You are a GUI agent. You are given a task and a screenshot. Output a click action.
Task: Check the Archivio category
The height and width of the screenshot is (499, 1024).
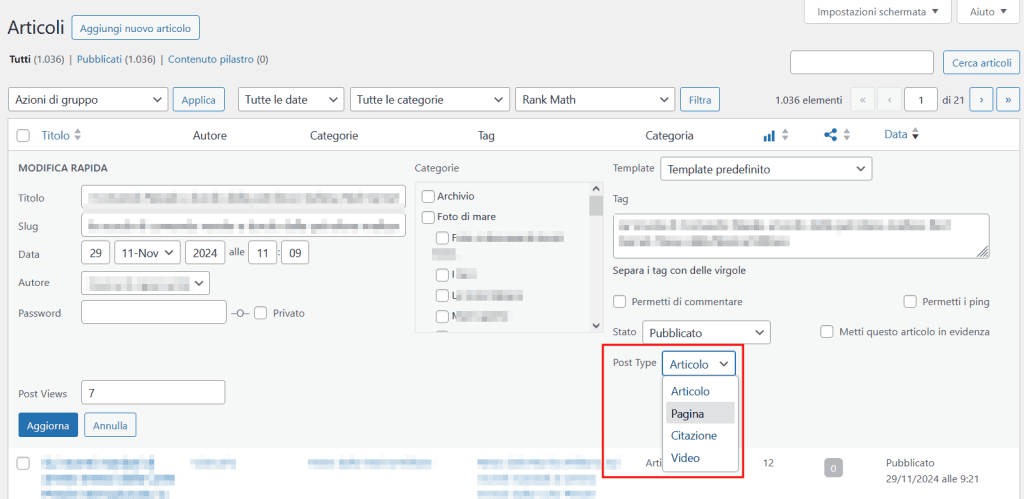(x=428, y=196)
